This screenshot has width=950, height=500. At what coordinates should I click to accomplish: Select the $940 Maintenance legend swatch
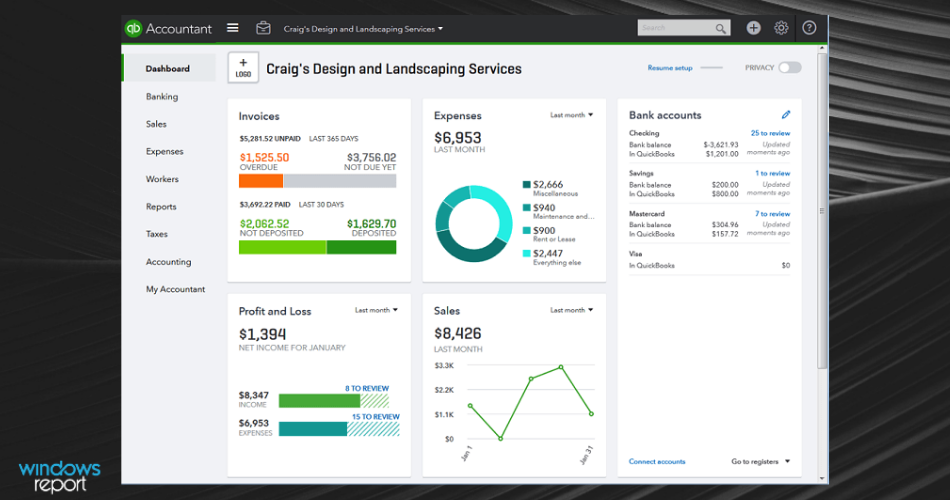tap(526, 207)
